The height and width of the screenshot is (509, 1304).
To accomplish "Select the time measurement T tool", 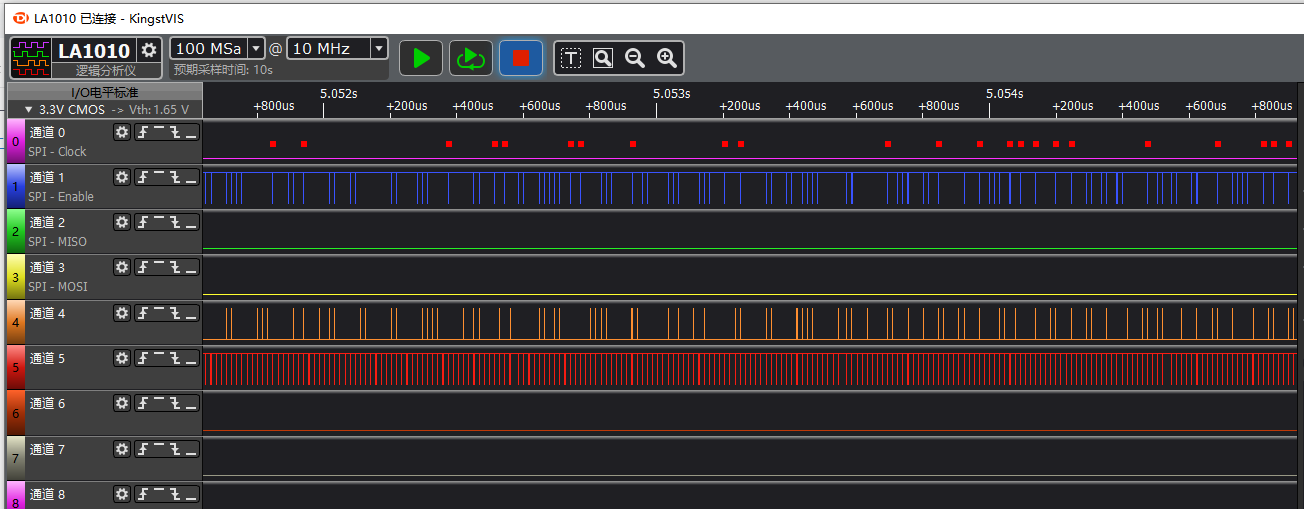I will click(x=570, y=58).
